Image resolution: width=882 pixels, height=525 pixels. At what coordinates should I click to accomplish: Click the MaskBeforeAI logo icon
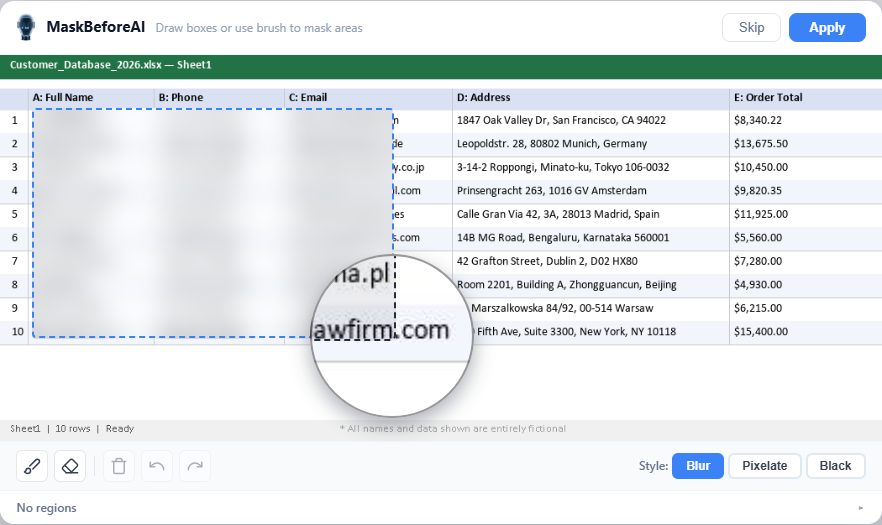click(28, 28)
